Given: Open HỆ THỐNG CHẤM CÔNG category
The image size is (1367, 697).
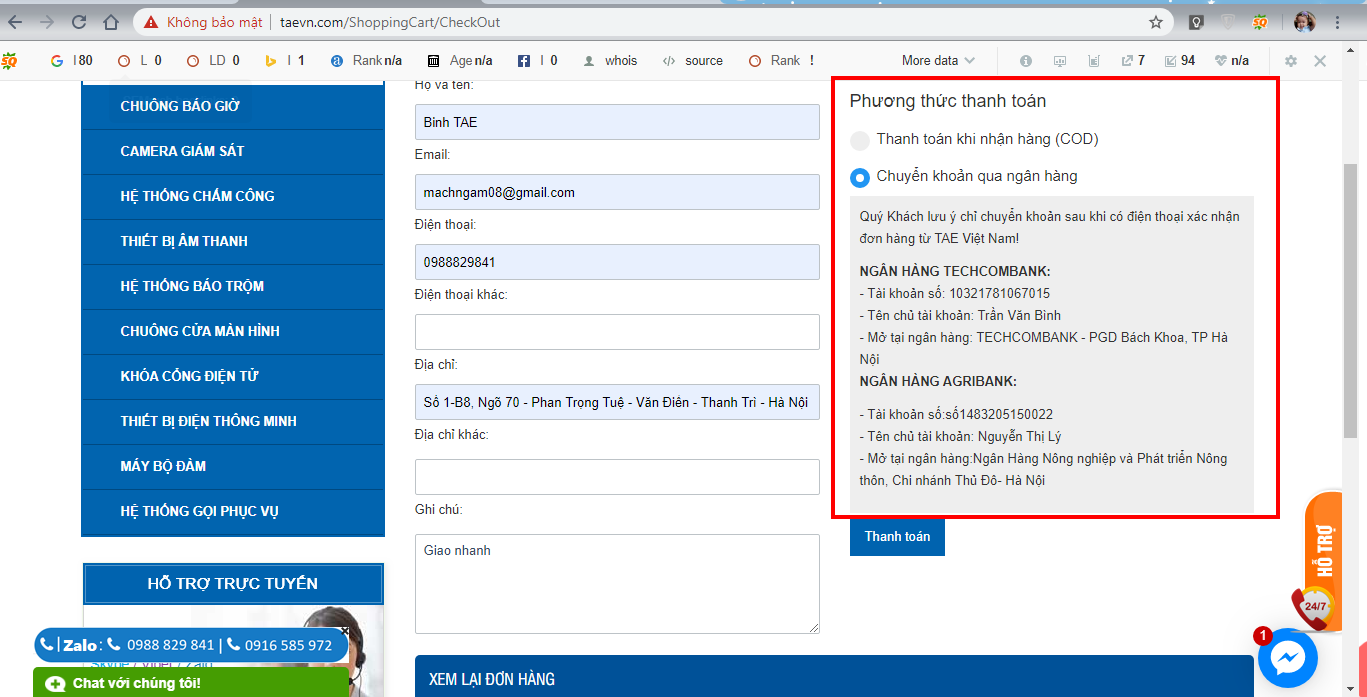Looking at the screenshot, I should [x=233, y=196].
